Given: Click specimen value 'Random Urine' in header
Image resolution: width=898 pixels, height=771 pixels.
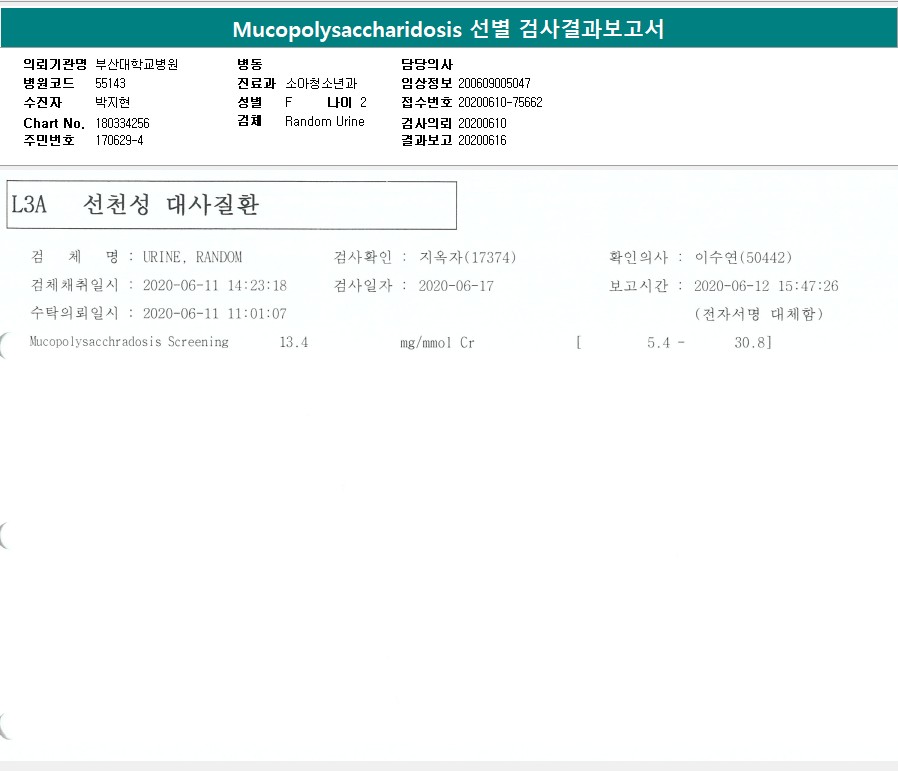Looking at the screenshot, I should [x=325, y=121].
